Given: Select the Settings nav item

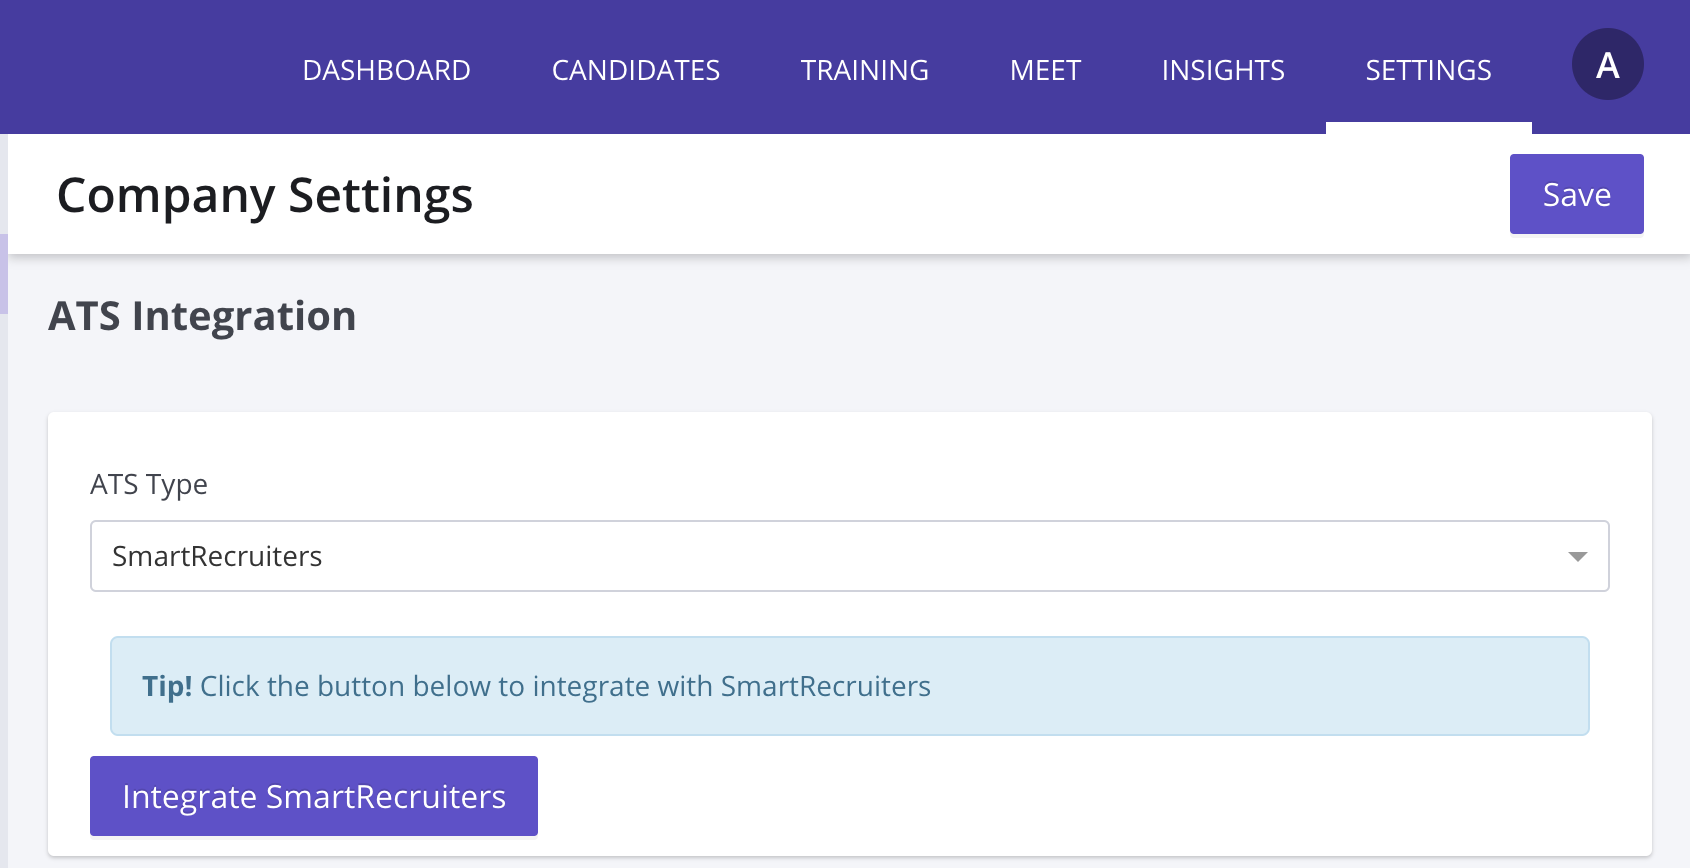Looking at the screenshot, I should pyautogui.click(x=1428, y=70).
